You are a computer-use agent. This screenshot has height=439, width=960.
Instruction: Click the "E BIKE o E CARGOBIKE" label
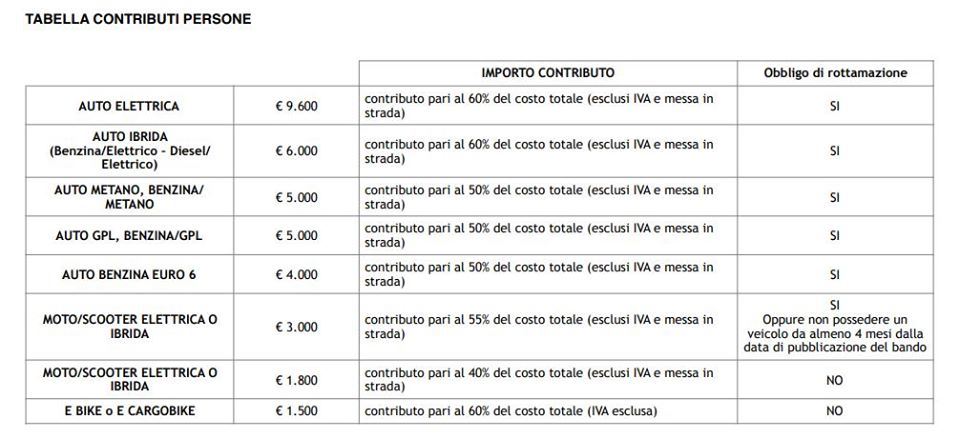[x=129, y=411]
